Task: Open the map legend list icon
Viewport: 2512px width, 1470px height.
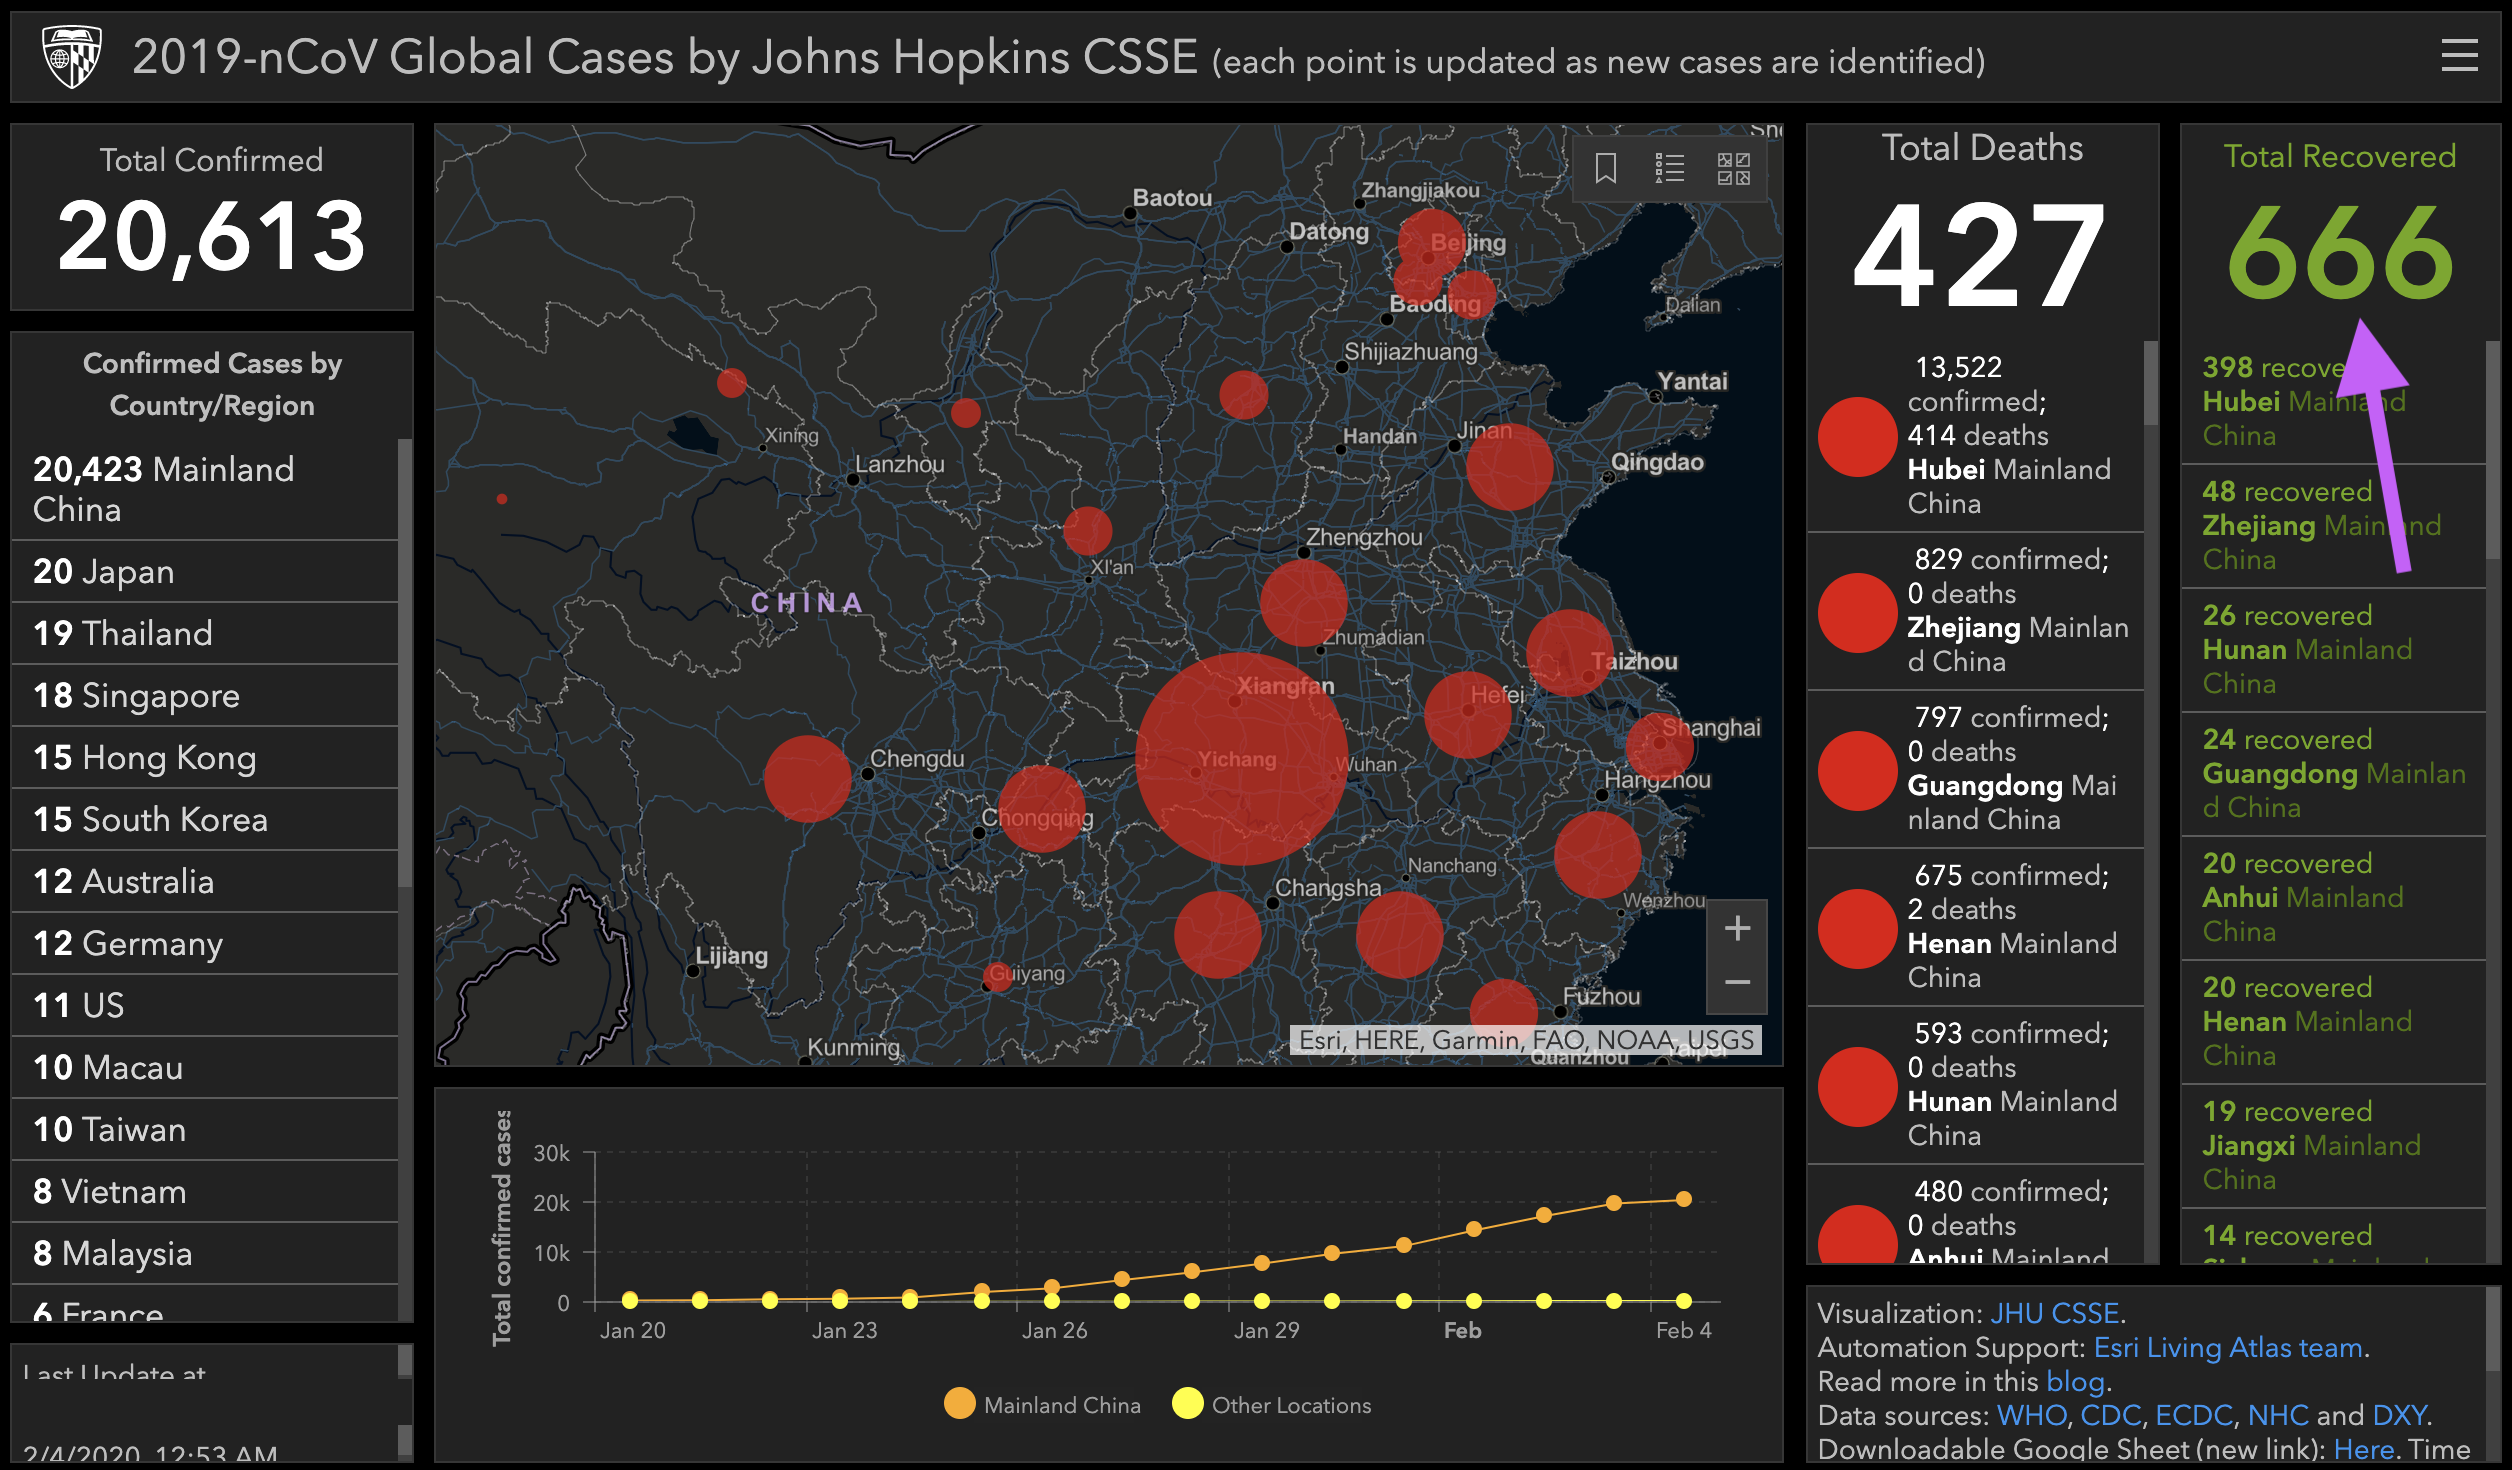Action: [1669, 168]
